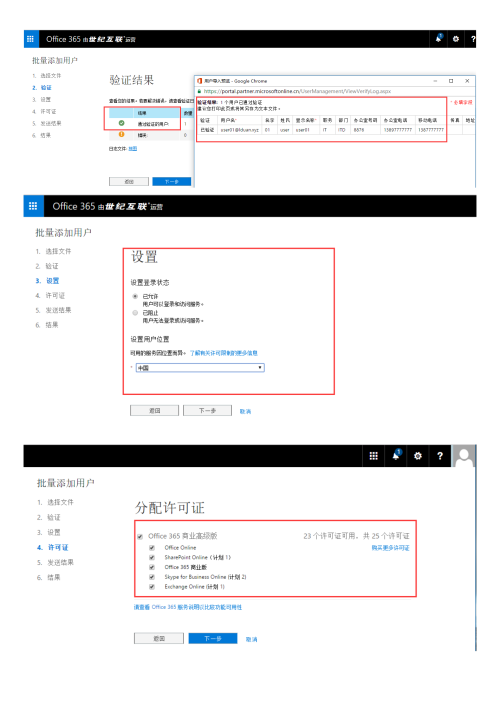
Task: Toggle the Office Online checkbox
Action: pos(152,548)
